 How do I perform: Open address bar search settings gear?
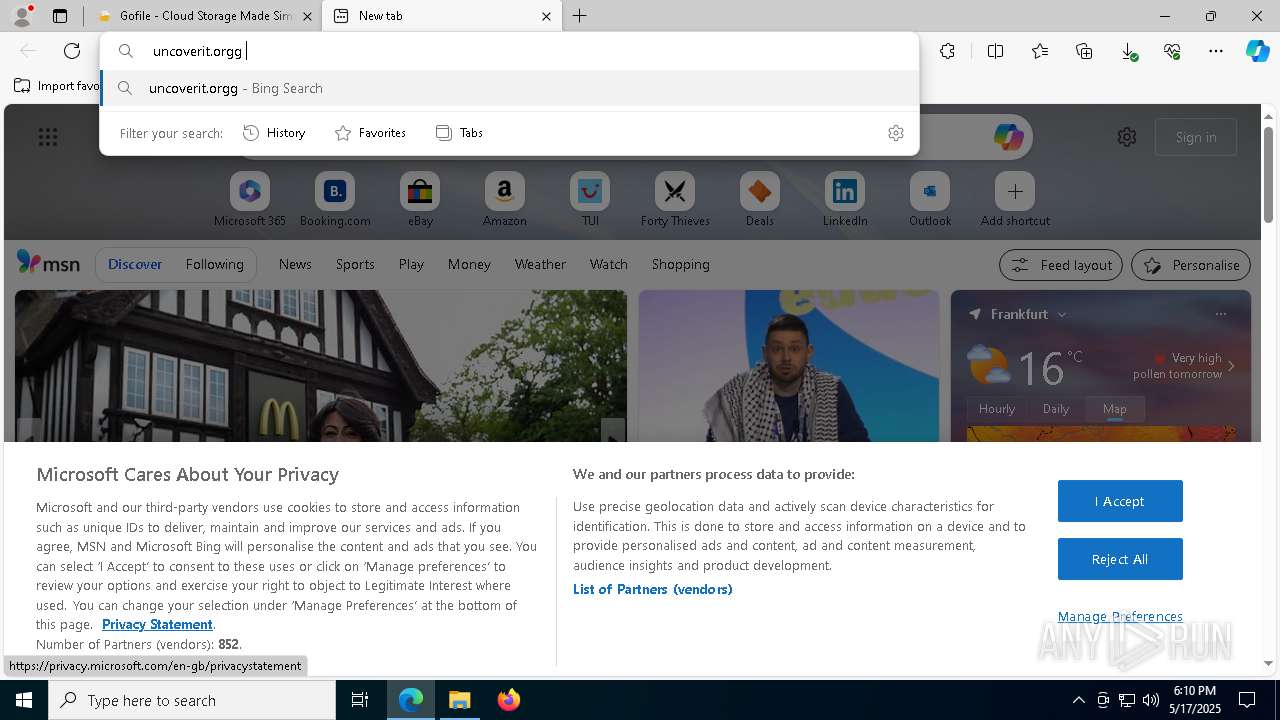click(896, 133)
